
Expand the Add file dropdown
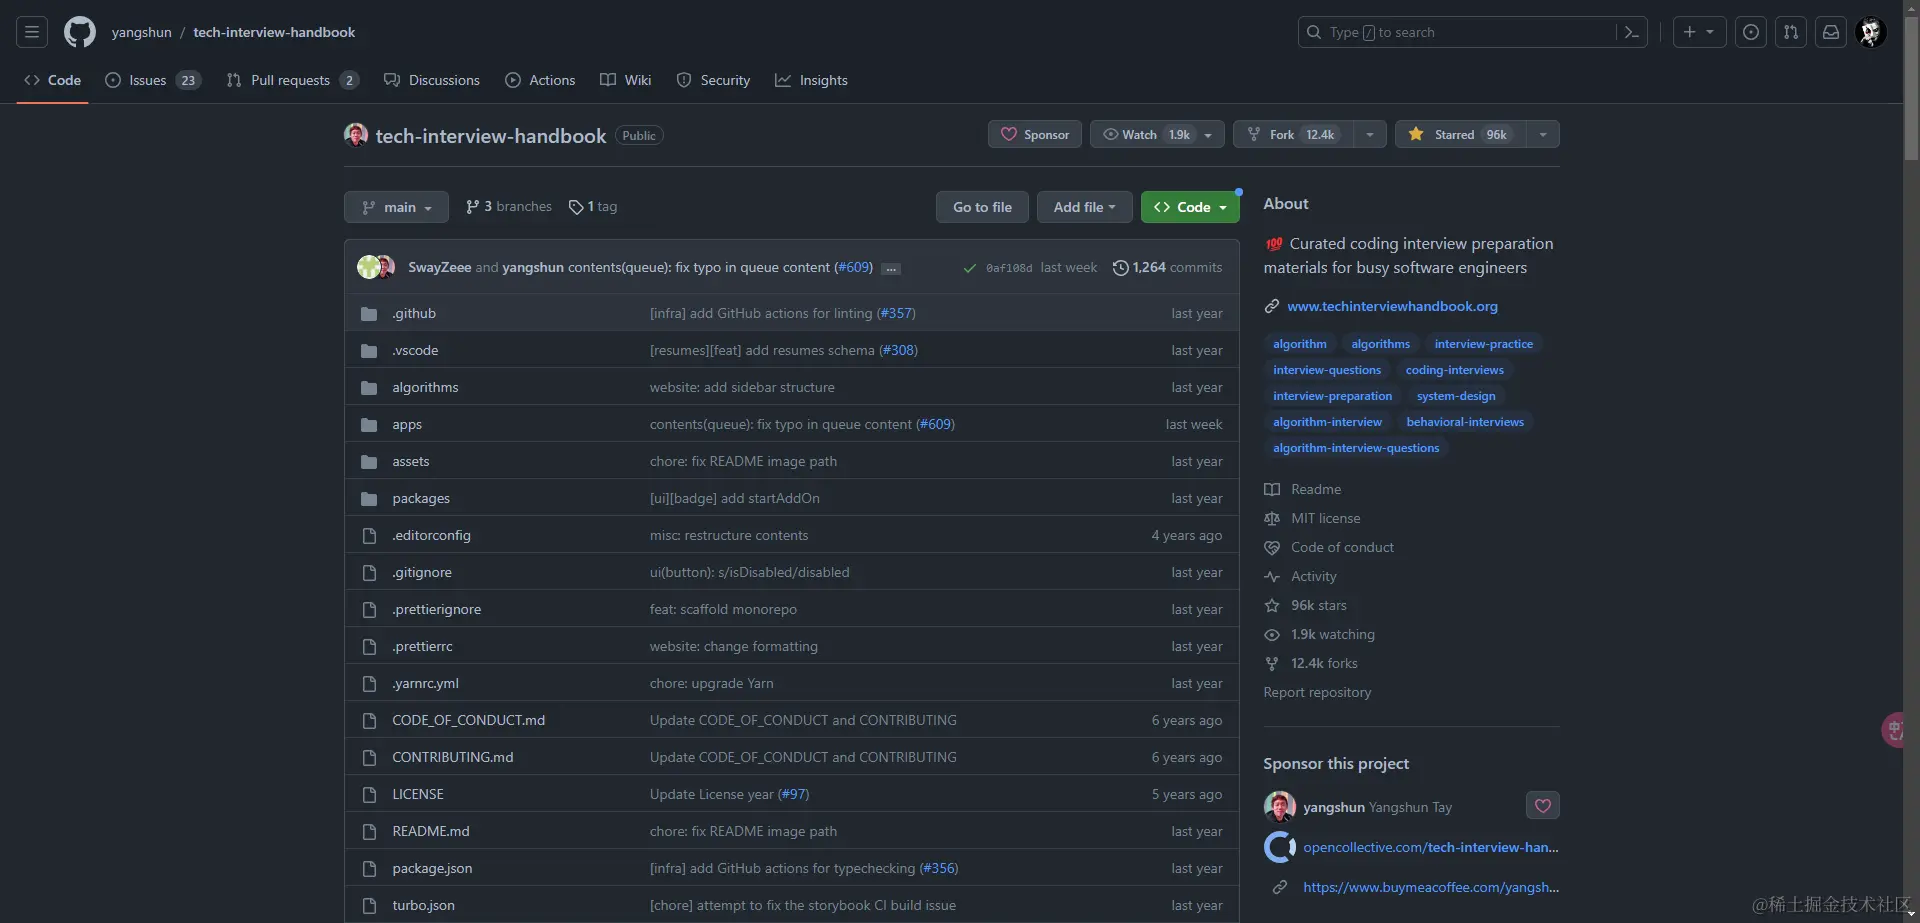pyautogui.click(x=1084, y=207)
